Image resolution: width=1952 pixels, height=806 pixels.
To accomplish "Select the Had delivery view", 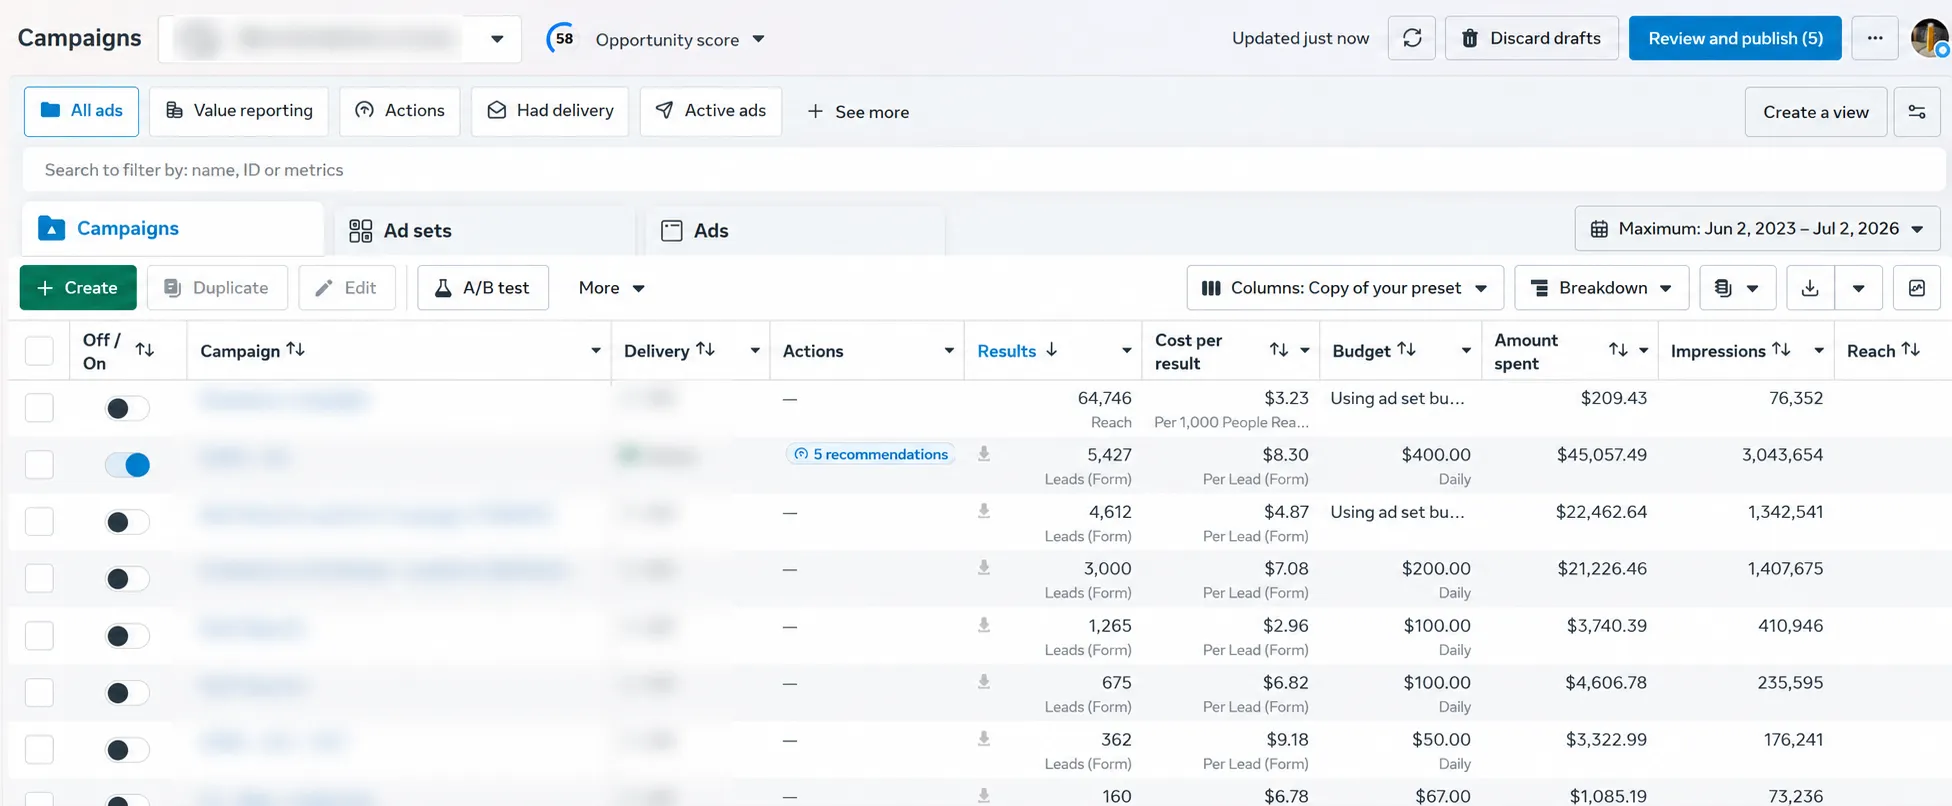I will coord(550,111).
